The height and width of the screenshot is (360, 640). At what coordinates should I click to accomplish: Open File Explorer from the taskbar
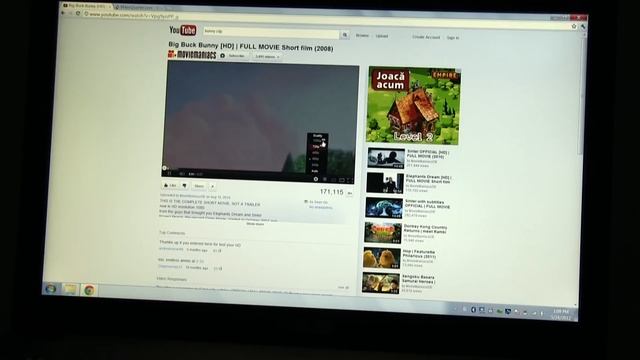(70, 289)
